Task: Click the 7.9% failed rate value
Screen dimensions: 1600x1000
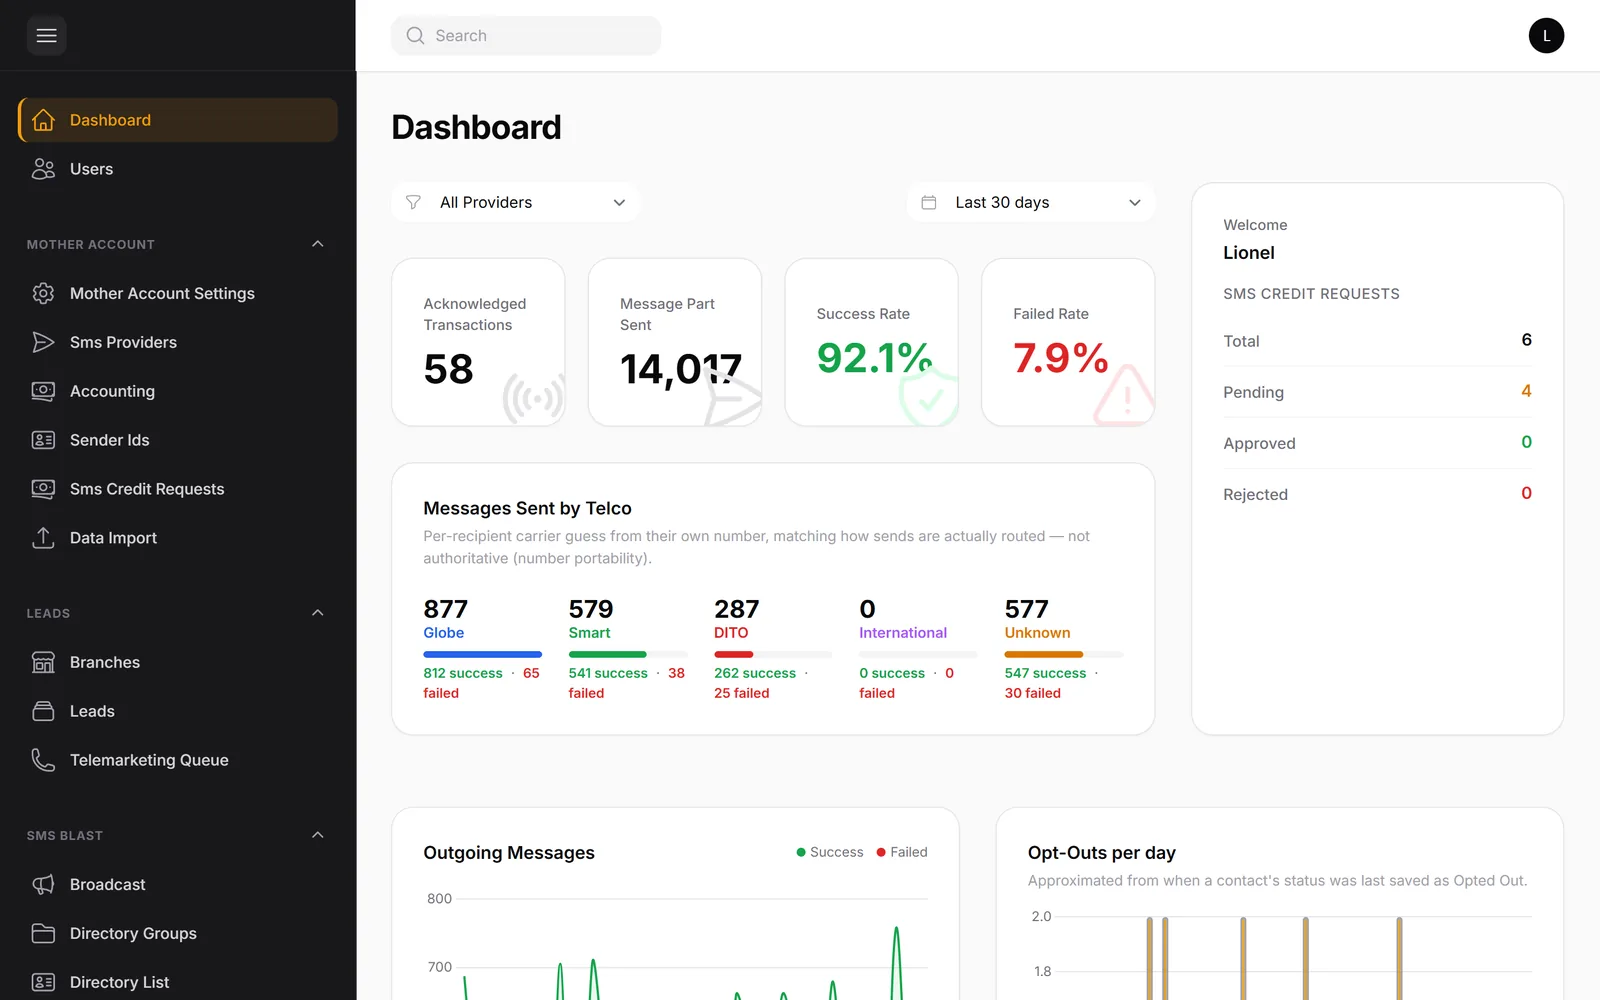Action: (x=1060, y=358)
